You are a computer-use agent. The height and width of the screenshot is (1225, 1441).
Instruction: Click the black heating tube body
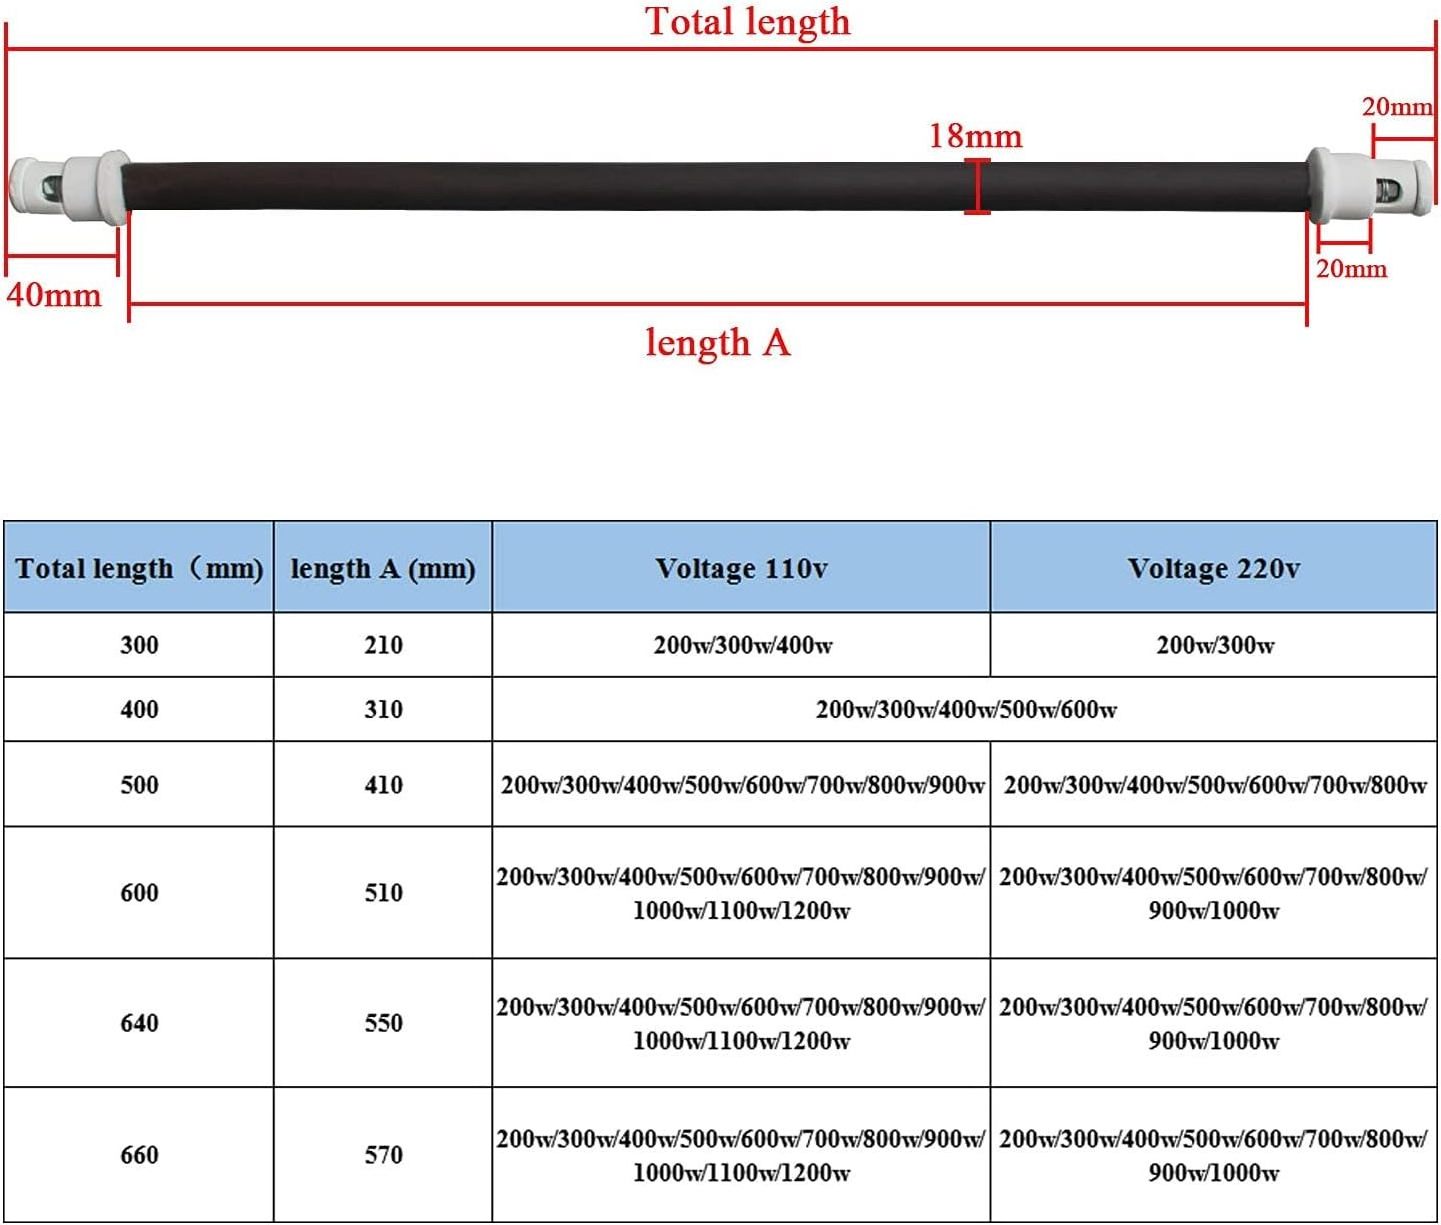[717, 187]
